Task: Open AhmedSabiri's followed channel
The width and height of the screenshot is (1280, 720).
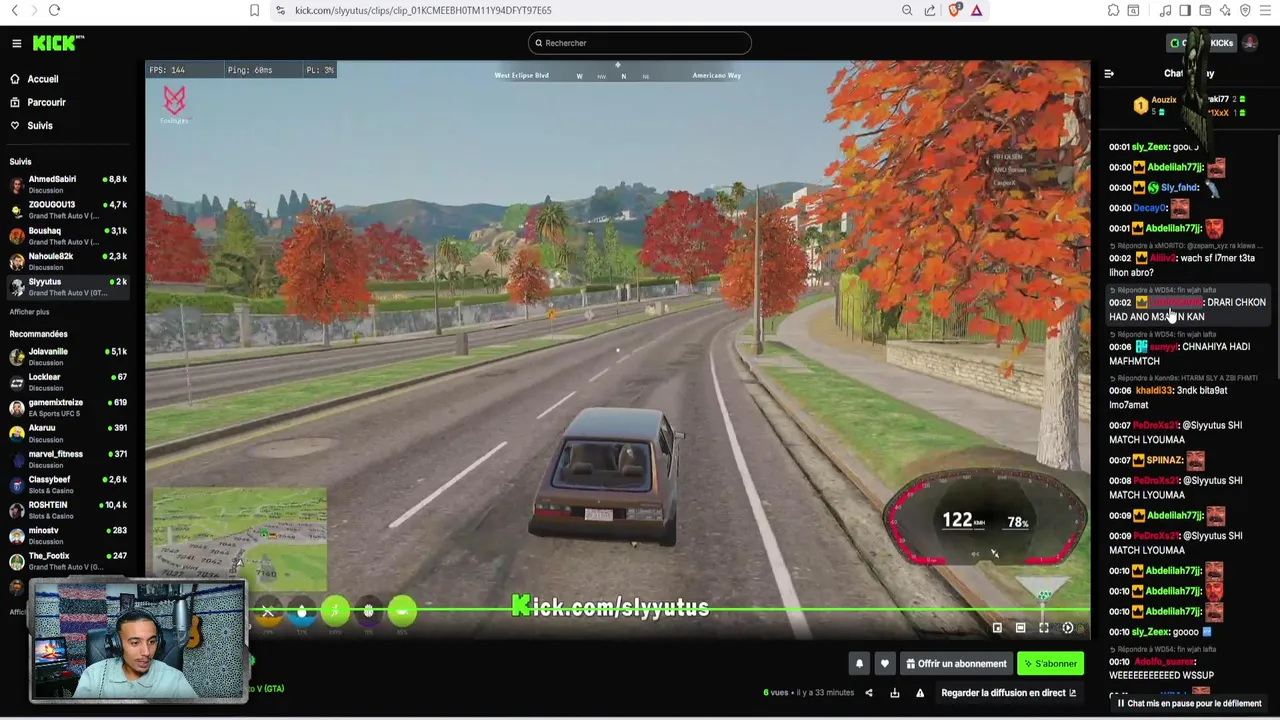Action: [x=68, y=184]
